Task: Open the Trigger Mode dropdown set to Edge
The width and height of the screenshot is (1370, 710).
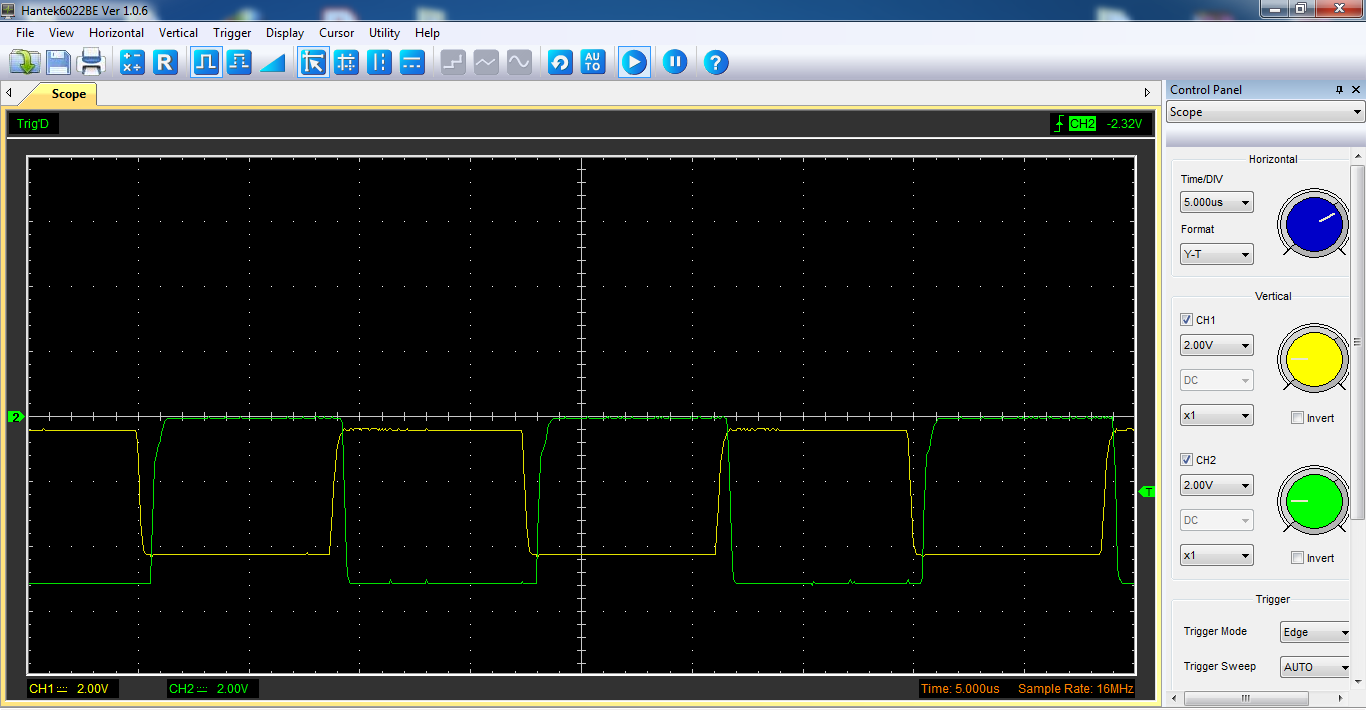Action: (1315, 632)
